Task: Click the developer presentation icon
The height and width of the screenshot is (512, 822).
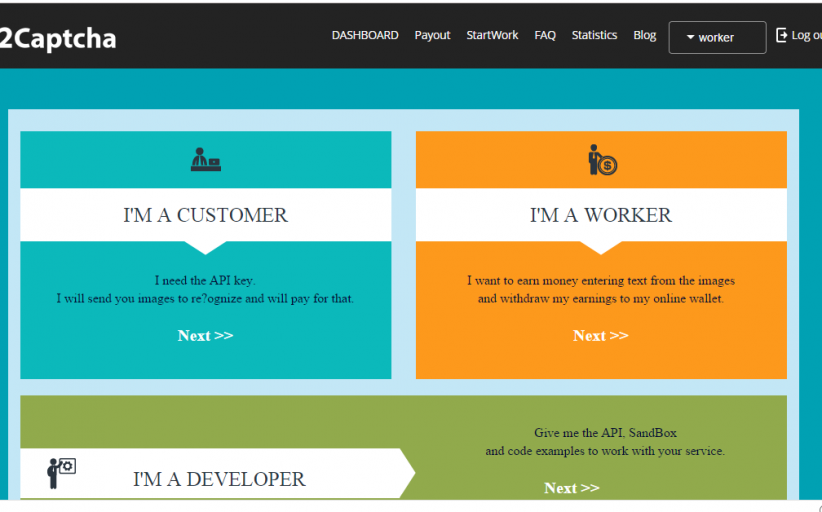Action: point(61,472)
